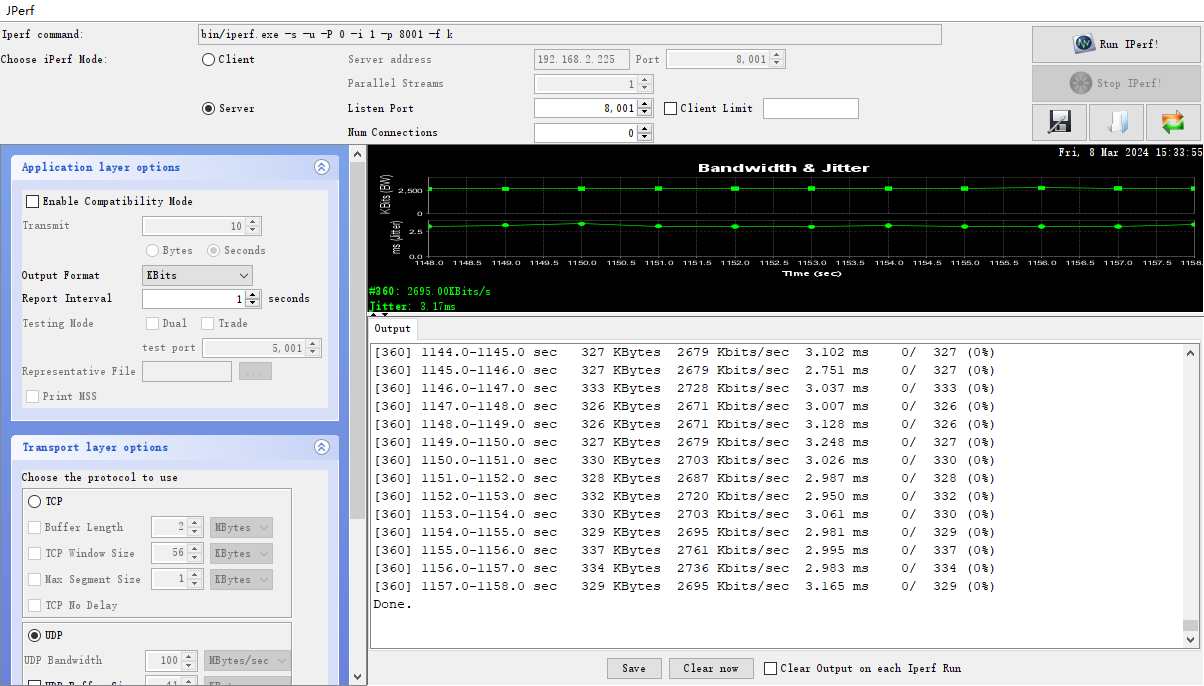The height and width of the screenshot is (686, 1204).
Task: Decrease the Report Interval stepper value
Action: tap(253, 303)
